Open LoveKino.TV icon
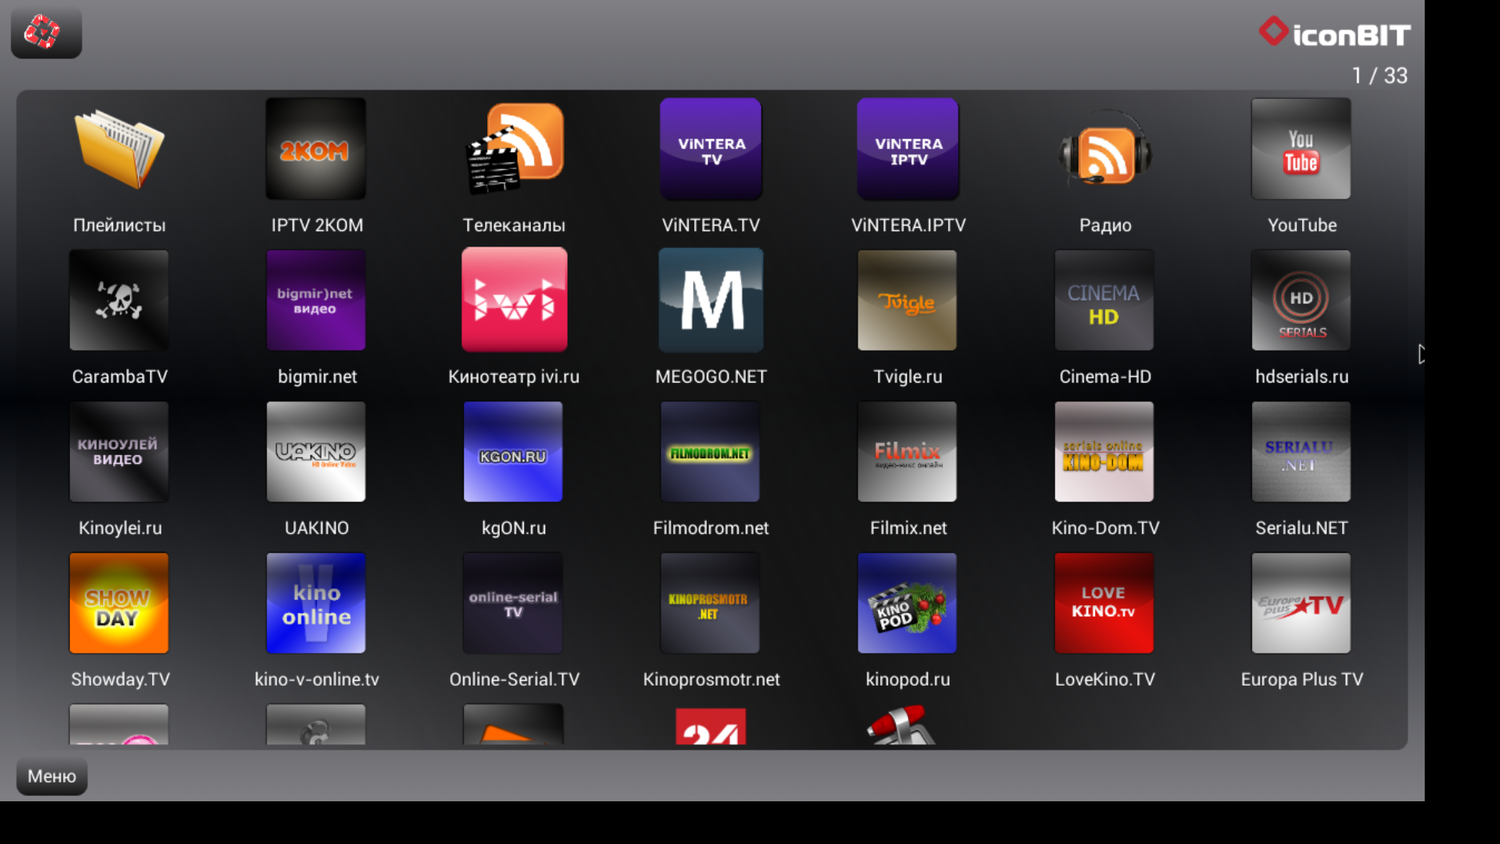This screenshot has height=844, width=1500. (x=1104, y=603)
